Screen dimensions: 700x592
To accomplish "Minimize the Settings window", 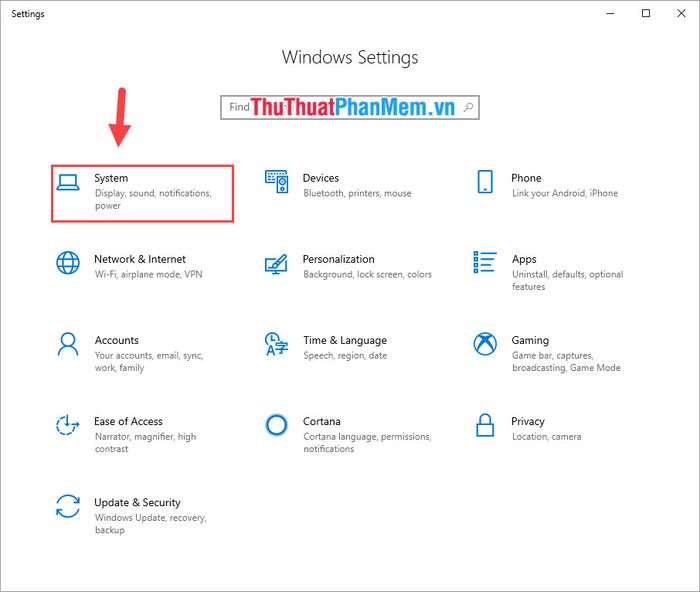I will click(x=610, y=13).
